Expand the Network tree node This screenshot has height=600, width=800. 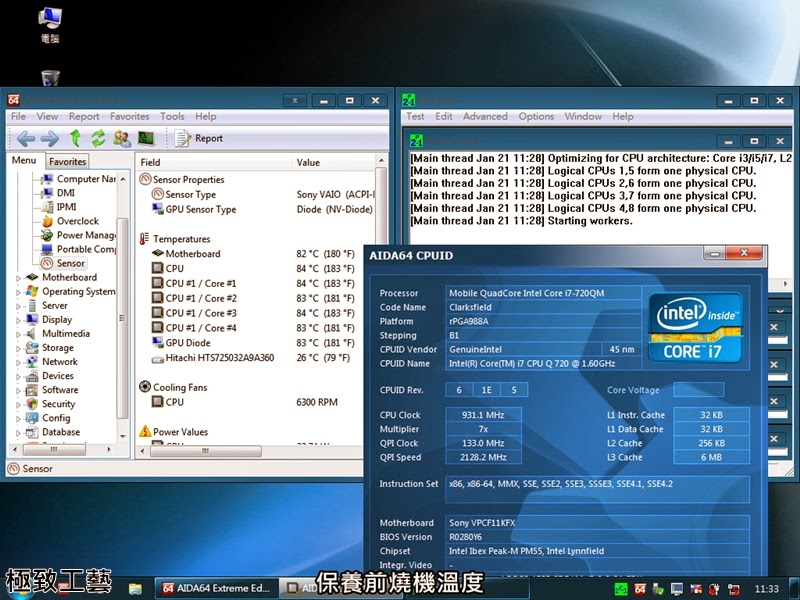(18, 362)
